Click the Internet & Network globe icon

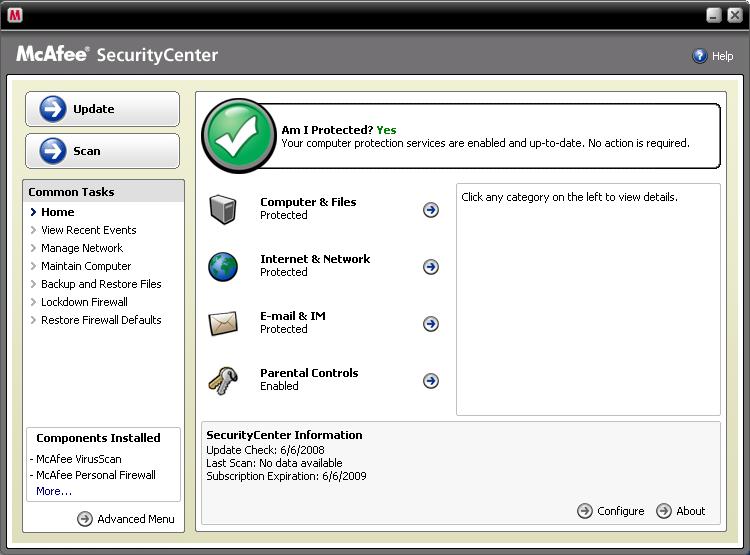coord(222,266)
